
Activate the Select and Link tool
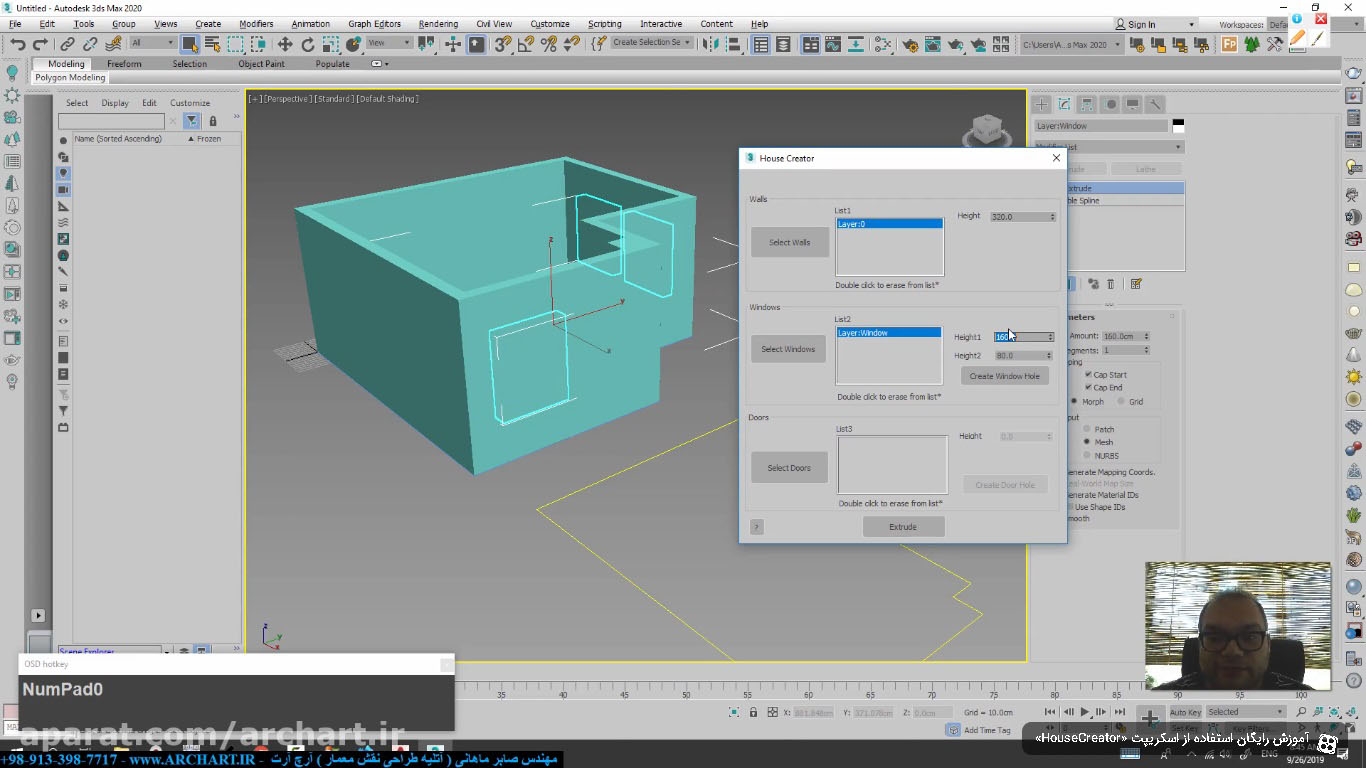click(67, 44)
